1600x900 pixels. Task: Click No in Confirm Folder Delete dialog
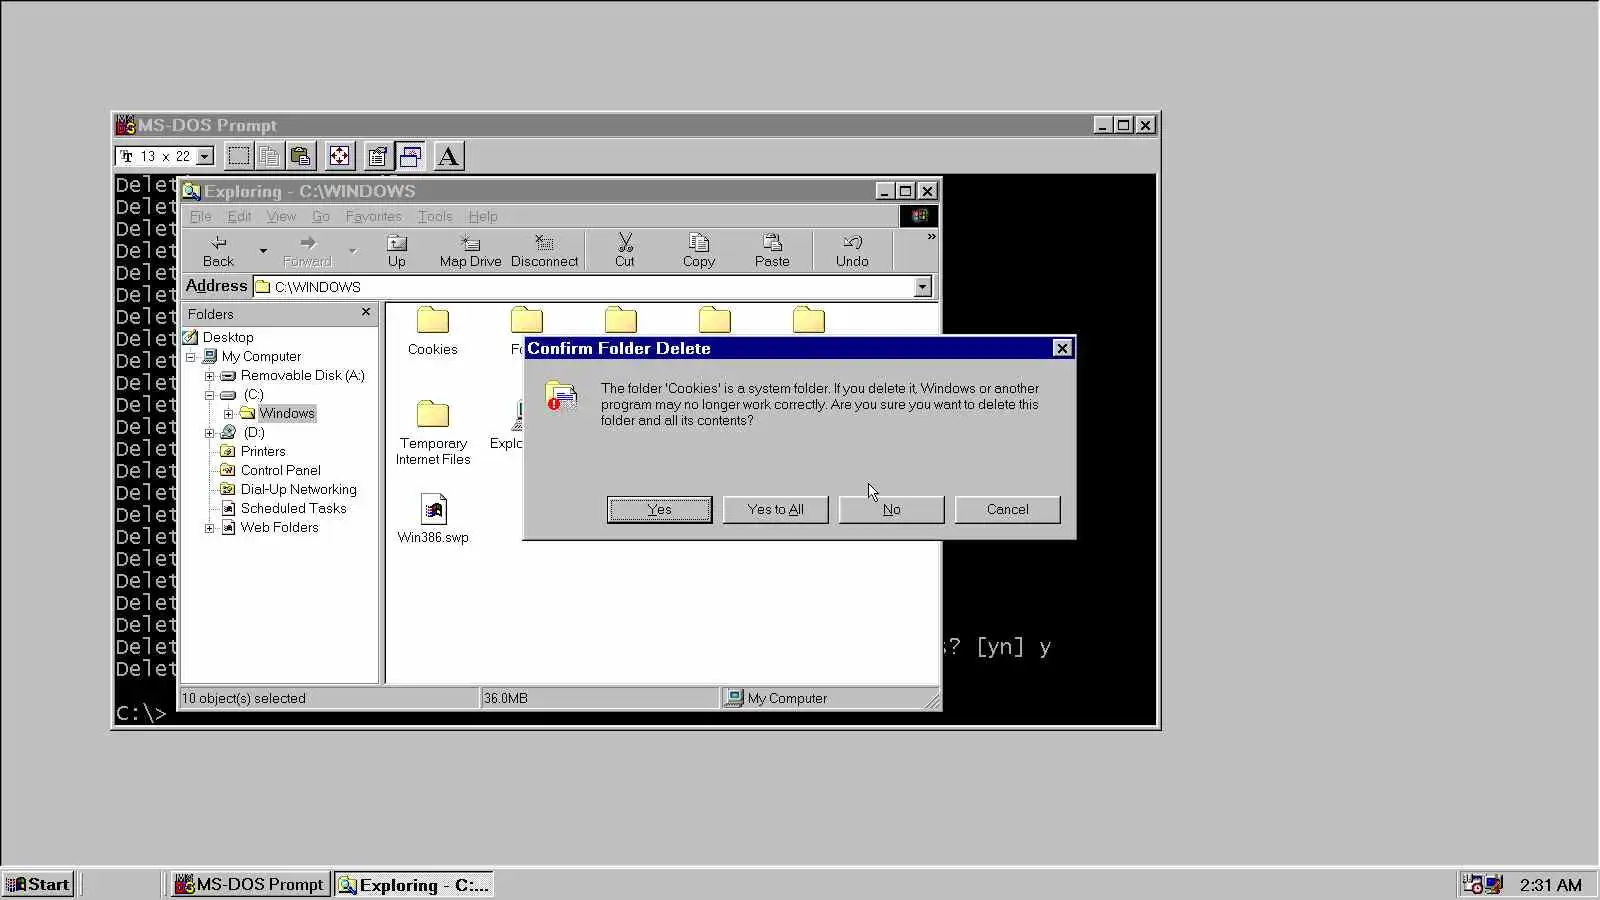click(891, 509)
